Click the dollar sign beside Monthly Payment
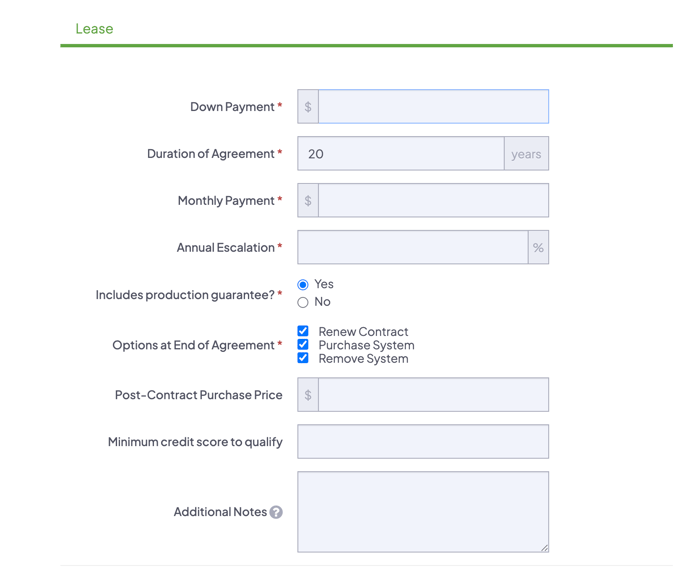This screenshot has height=568, width=688. 308,201
